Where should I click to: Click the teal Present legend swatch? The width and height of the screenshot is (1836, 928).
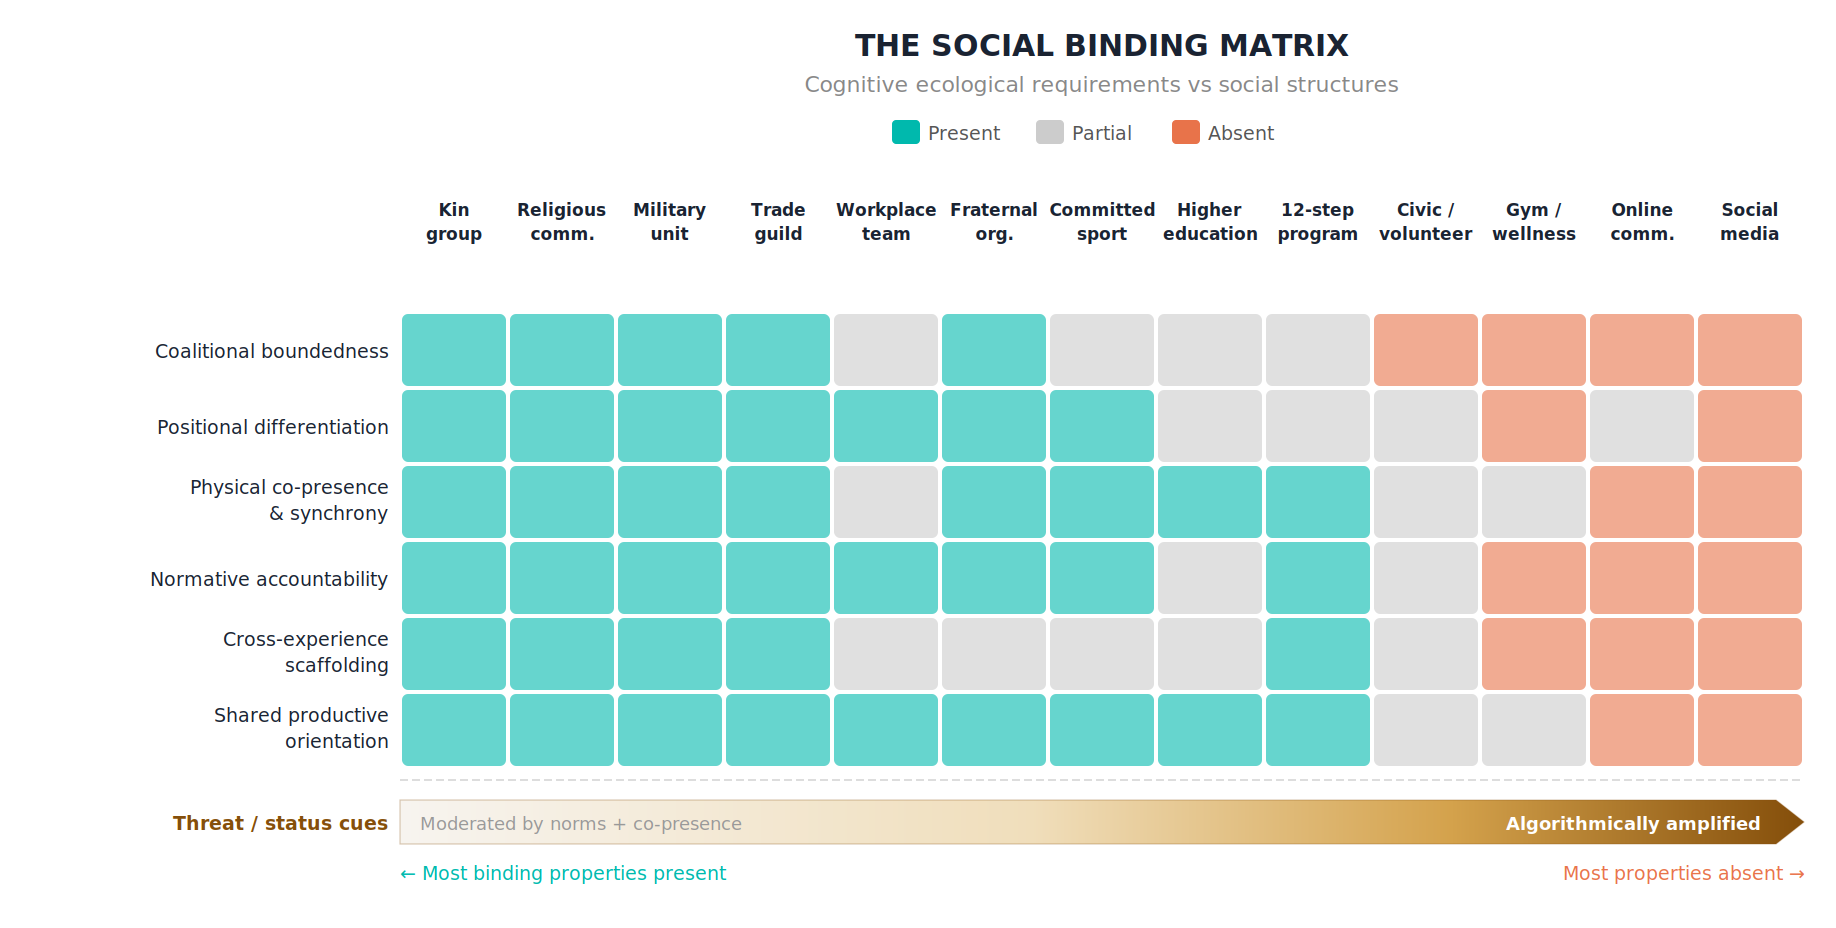click(x=905, y=133)
